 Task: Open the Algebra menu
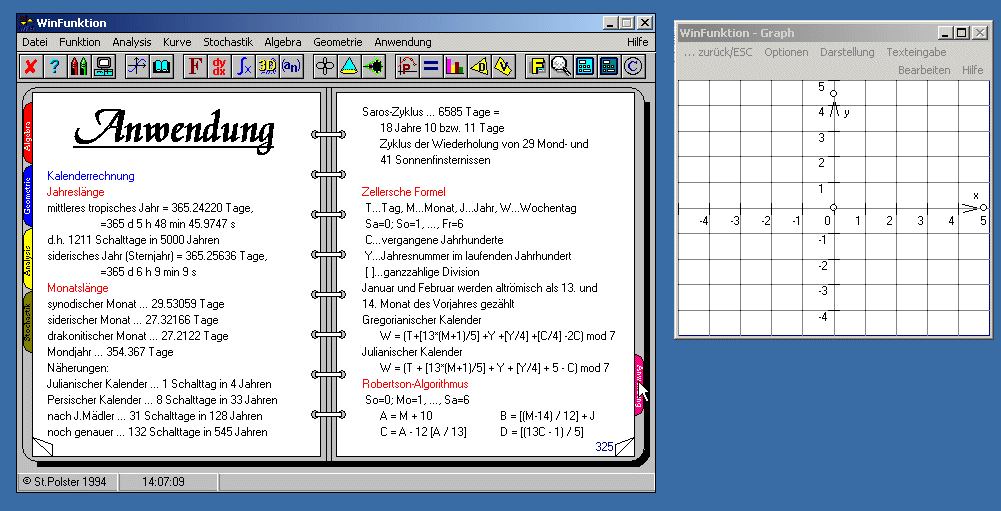[283, 42]
